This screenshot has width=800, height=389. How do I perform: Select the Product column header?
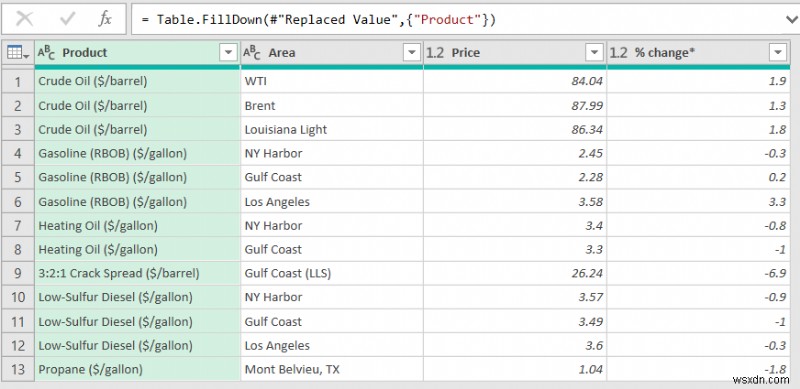[138, 52]
